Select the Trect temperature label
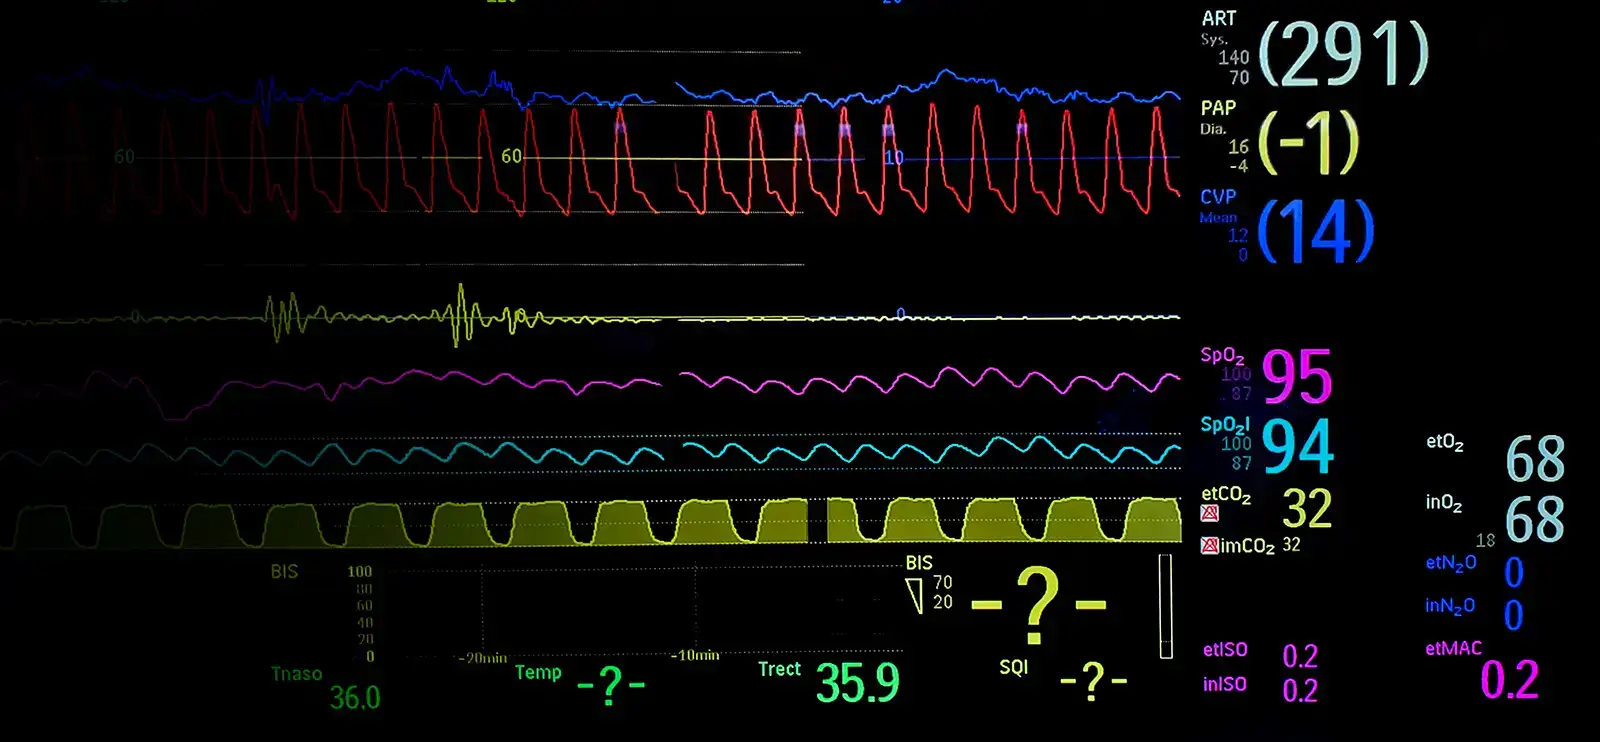This screenshot has width=1600, height=742. tap(779, 669)
